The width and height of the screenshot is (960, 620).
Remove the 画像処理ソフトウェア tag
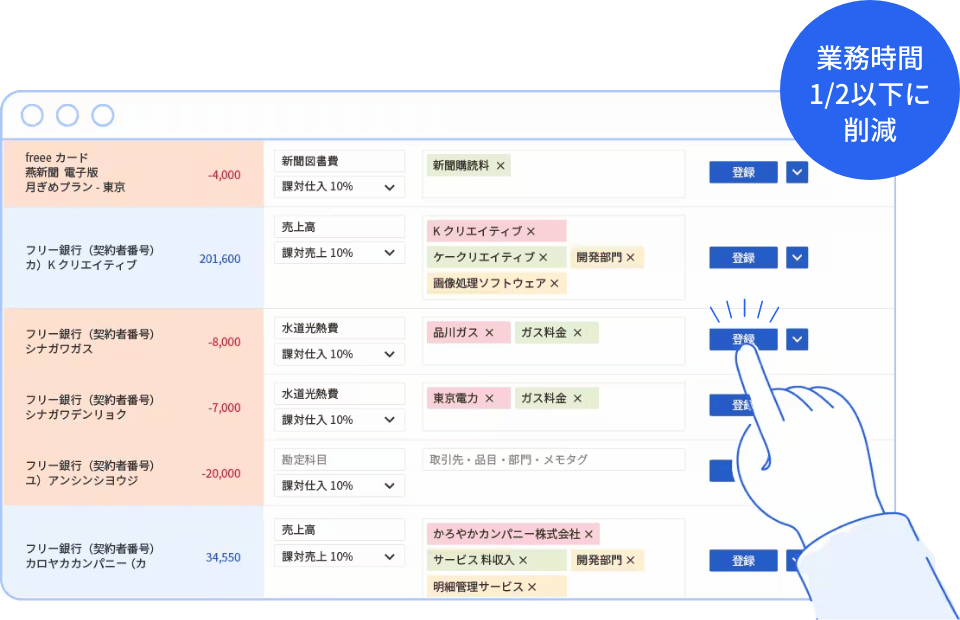coord(554,284)
